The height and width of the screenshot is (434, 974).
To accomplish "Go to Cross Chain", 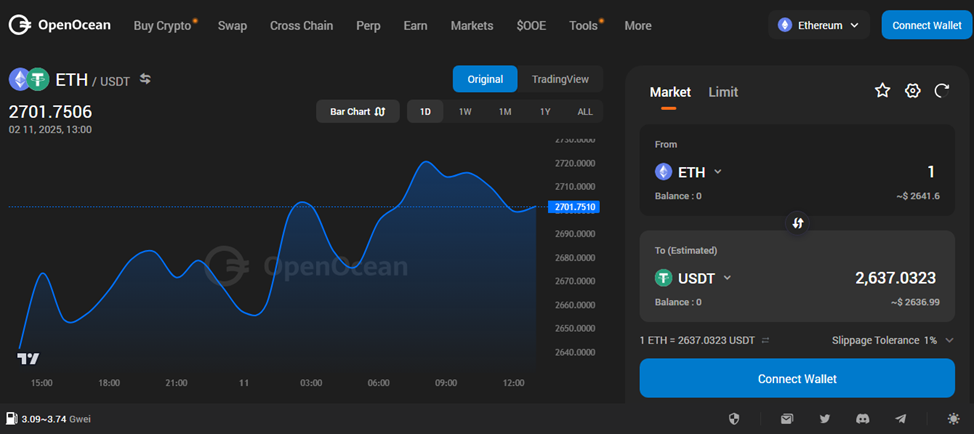I will pos(301,25).
